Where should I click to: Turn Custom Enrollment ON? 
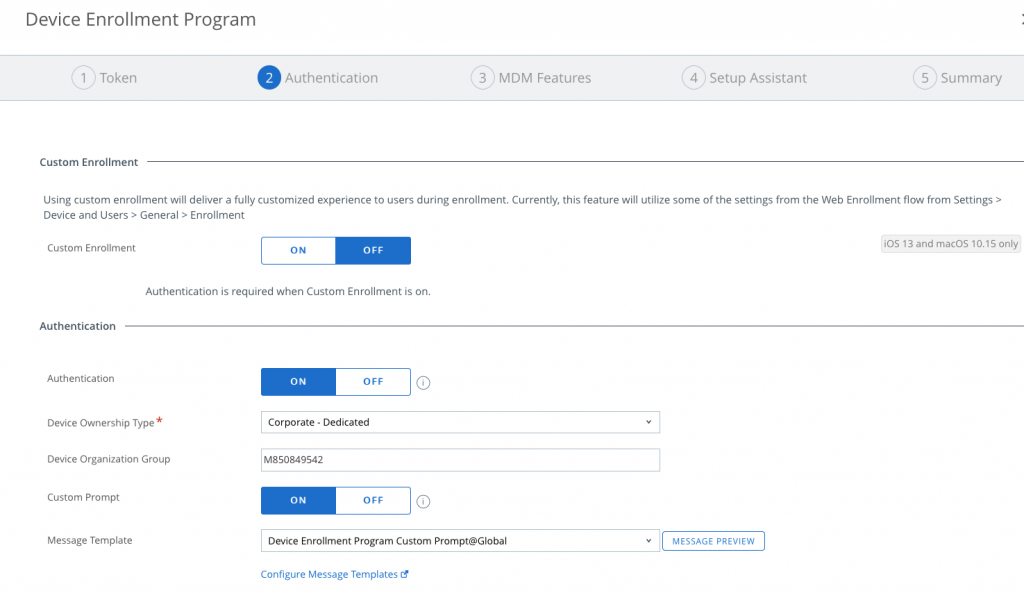click(298, 250)
